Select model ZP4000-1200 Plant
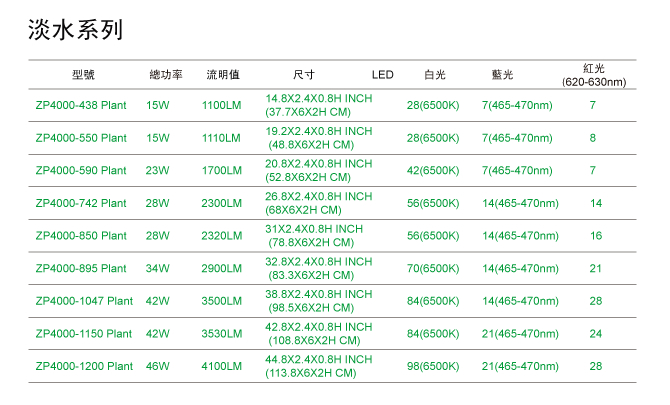Screen dimensions: 670x405 click(84, 366)
